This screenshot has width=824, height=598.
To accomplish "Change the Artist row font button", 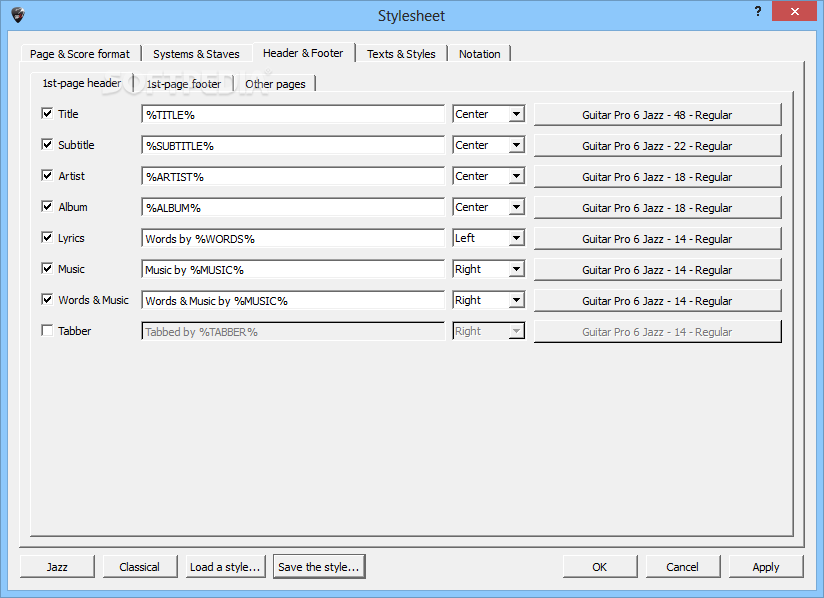I will (657, 177).
